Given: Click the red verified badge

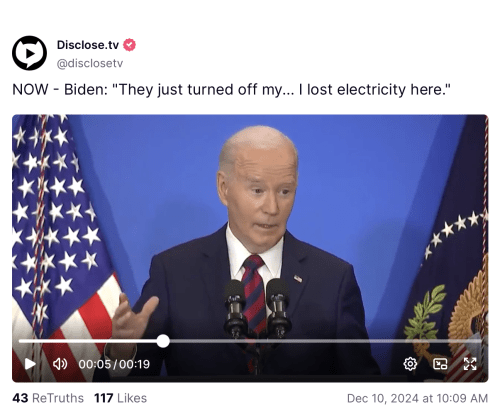Looking at the screenshot, I should [129, 45].
